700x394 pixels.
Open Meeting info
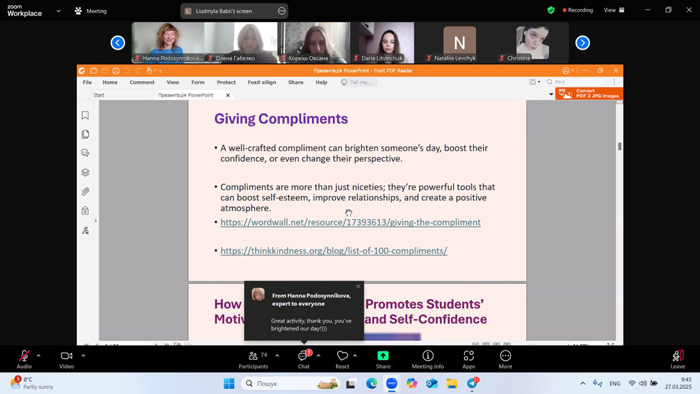[428, 356]
